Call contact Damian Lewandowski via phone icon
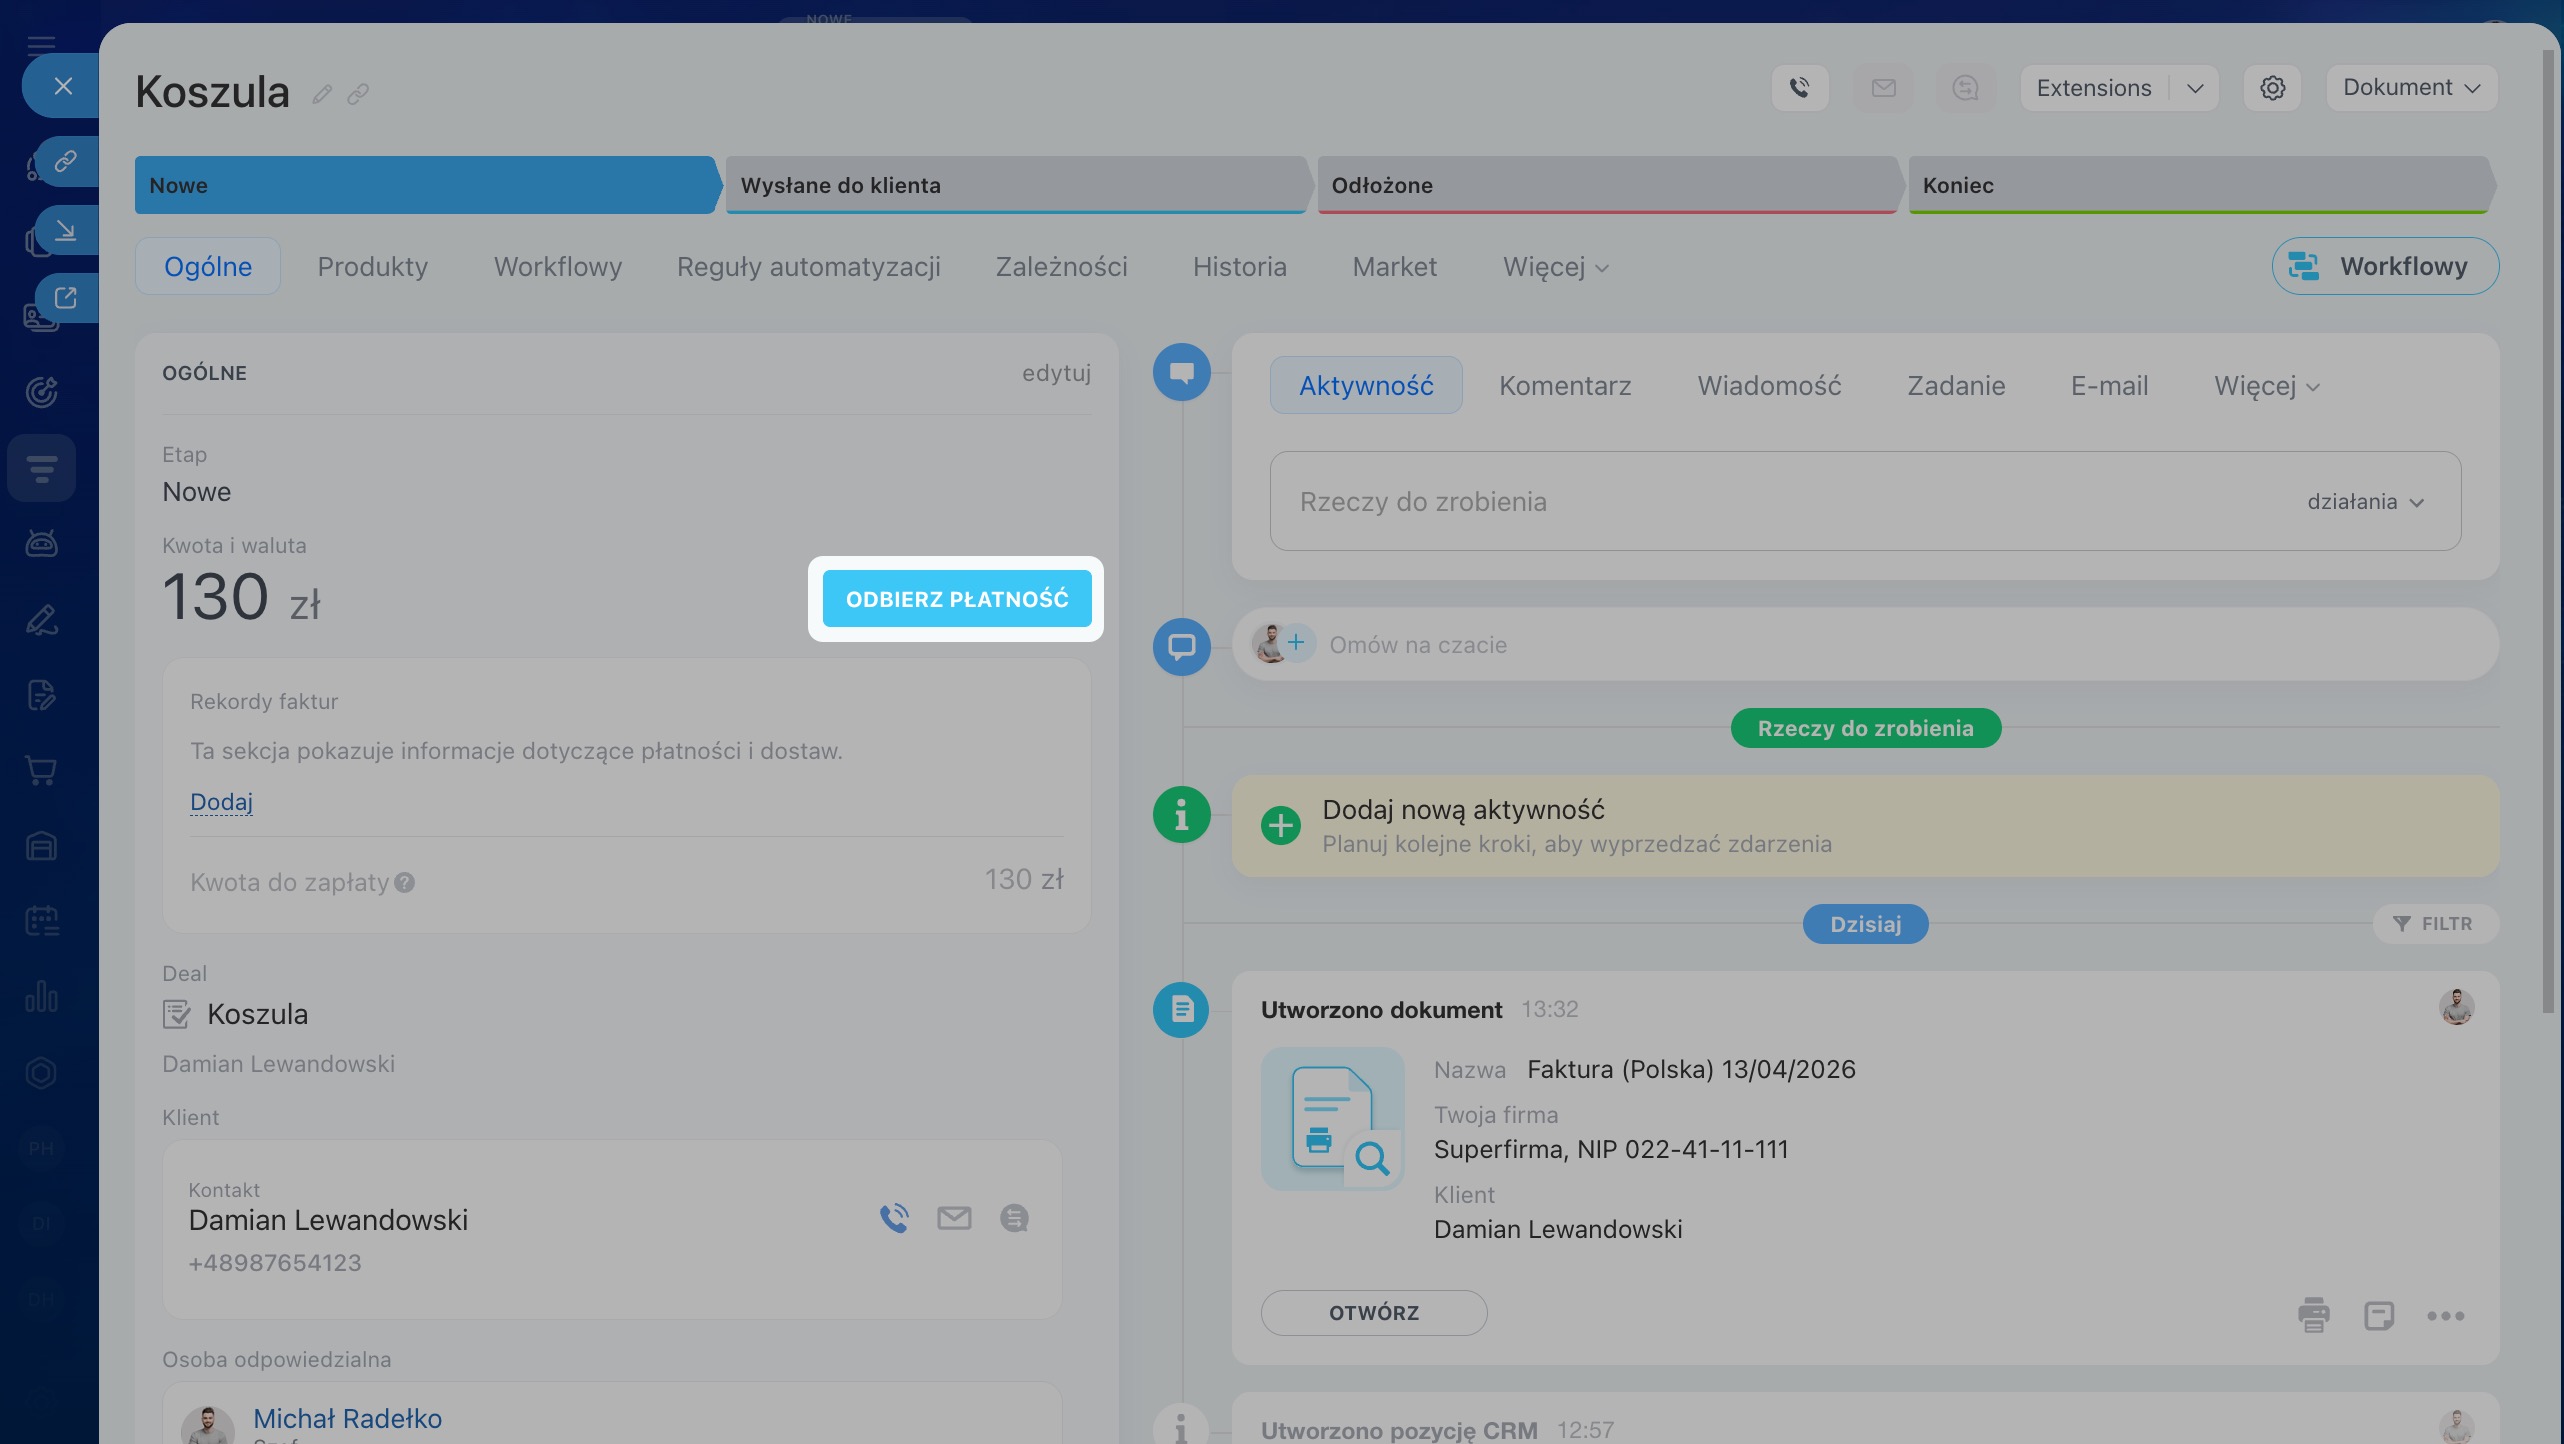The height and width of the screenshot is (1444, 2564). pos(894,1218)
